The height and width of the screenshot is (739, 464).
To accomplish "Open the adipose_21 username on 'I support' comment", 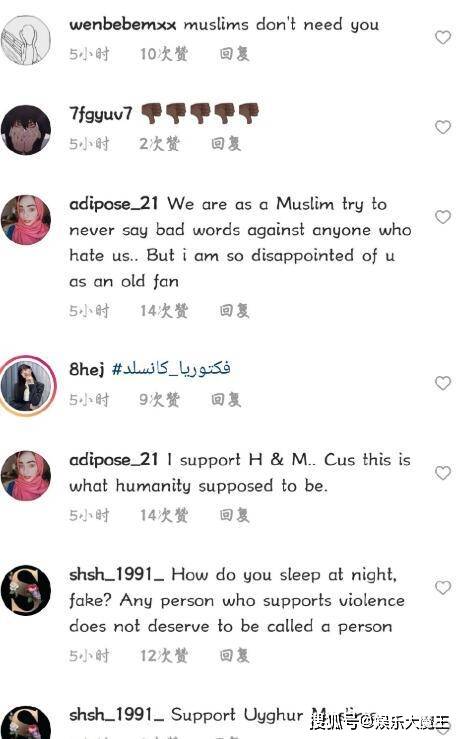I will tap(114, 460).
